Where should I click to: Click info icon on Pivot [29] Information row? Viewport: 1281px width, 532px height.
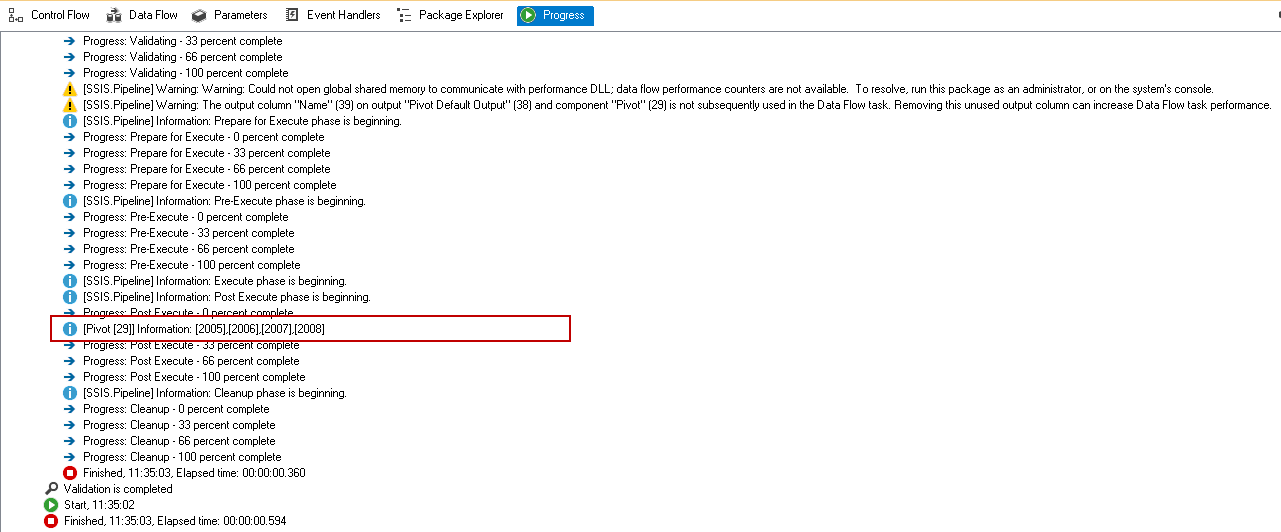point(70,329)
